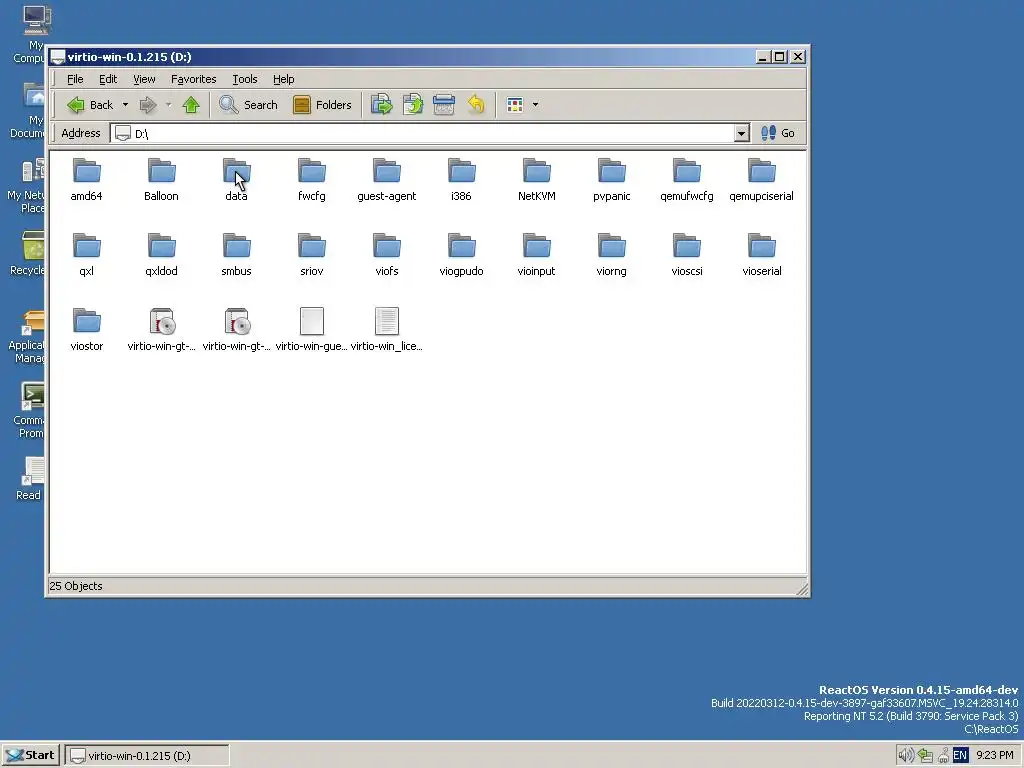The image size is (1024, 768).
Task: Click the virtio-win-0.1.215 (D:) taskbar button
Action: tap(148, 756)
